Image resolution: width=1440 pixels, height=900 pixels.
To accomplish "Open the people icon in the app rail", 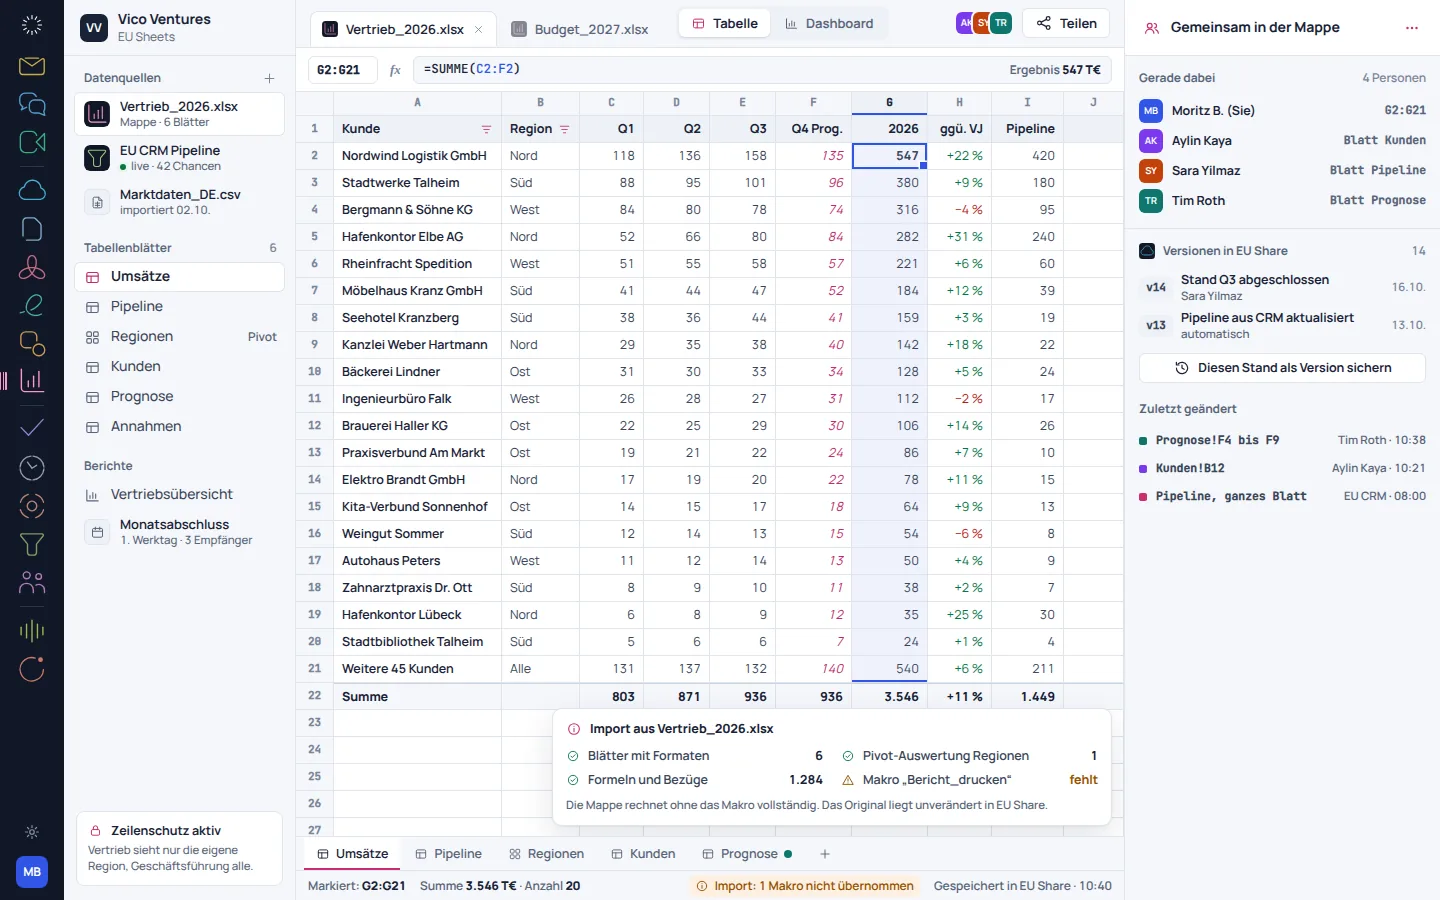I will pos(32,582).
